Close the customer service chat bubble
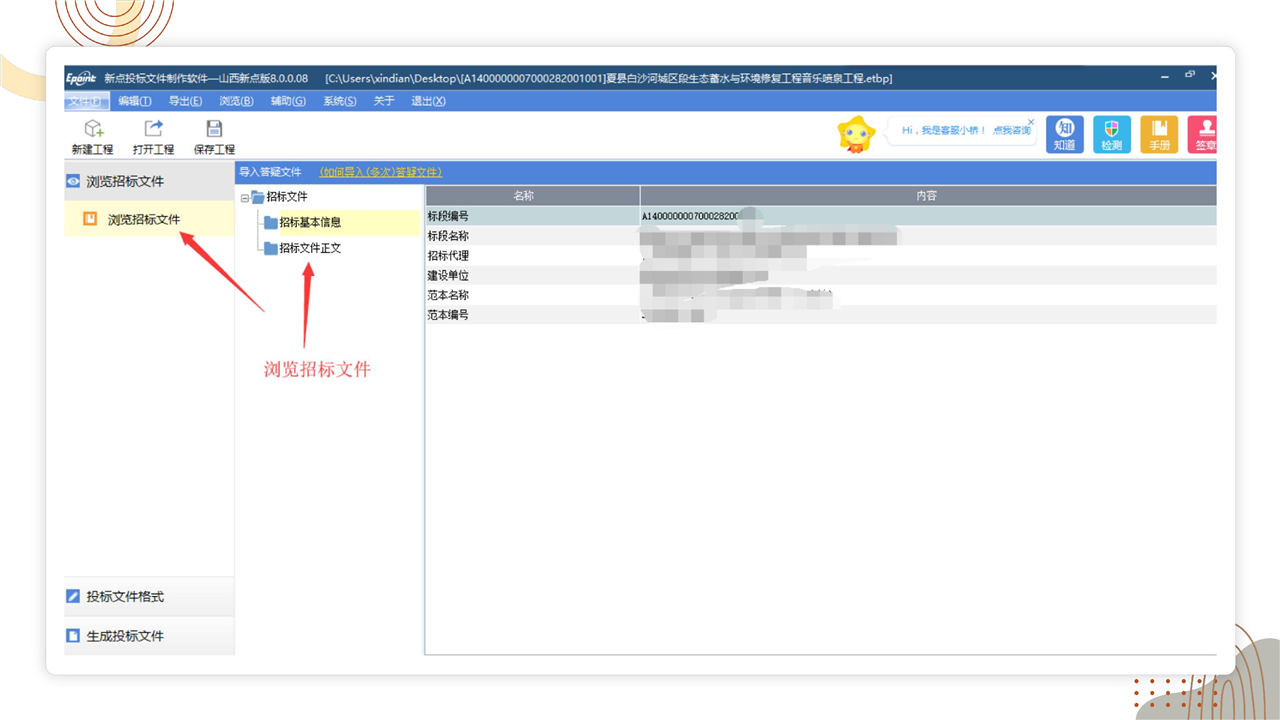 1031,122
